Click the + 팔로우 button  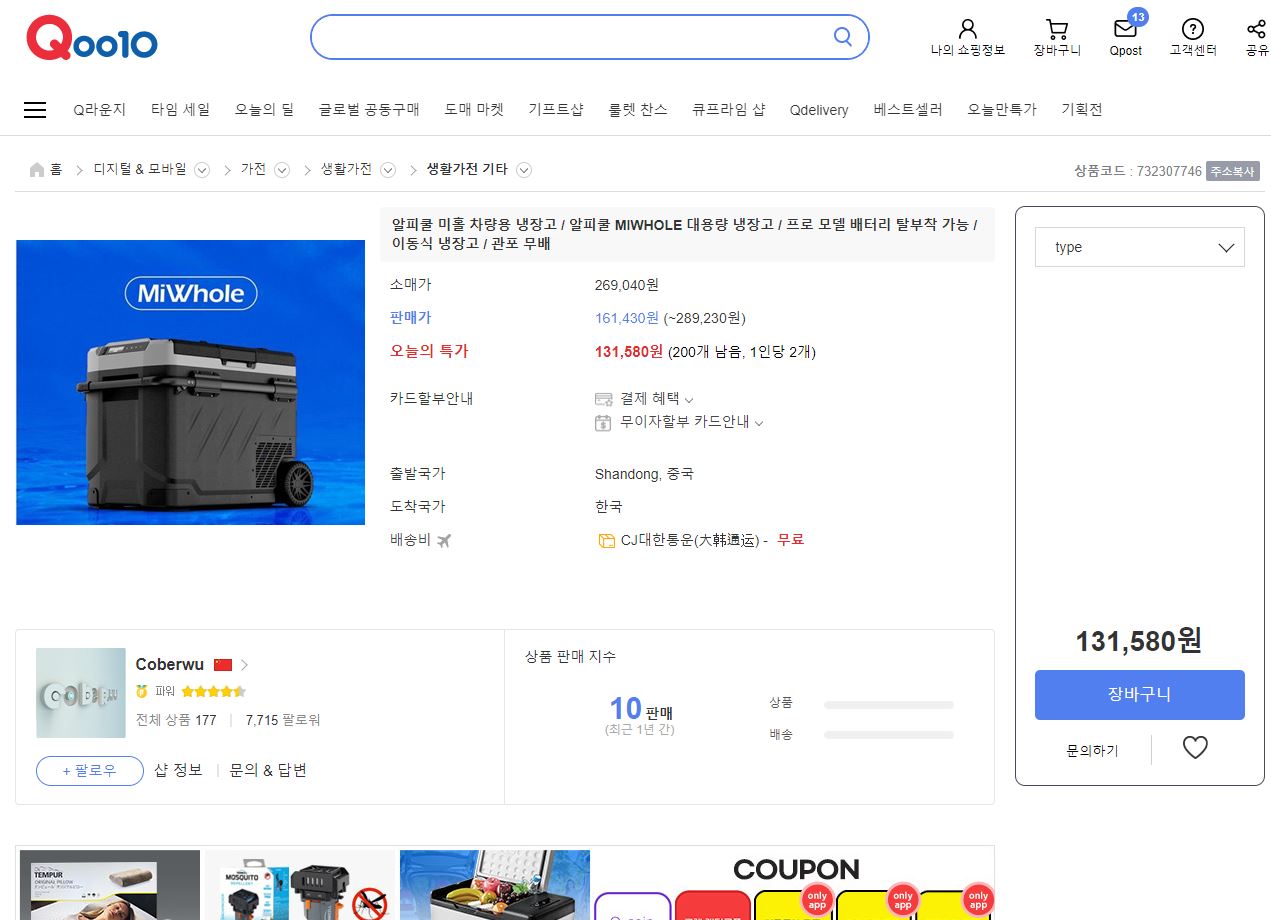pos(90,771)
